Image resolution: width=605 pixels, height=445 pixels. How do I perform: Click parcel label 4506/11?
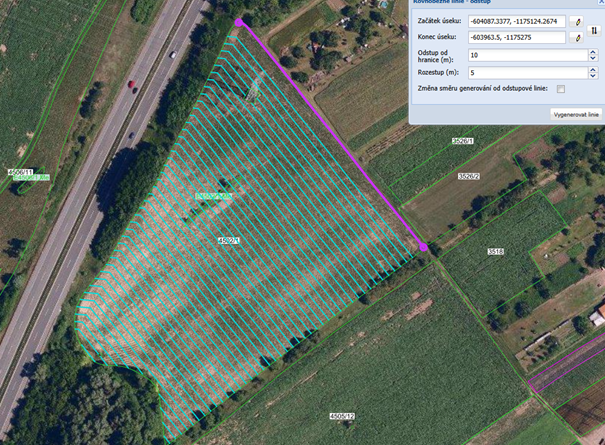click(x=21, y=172)
